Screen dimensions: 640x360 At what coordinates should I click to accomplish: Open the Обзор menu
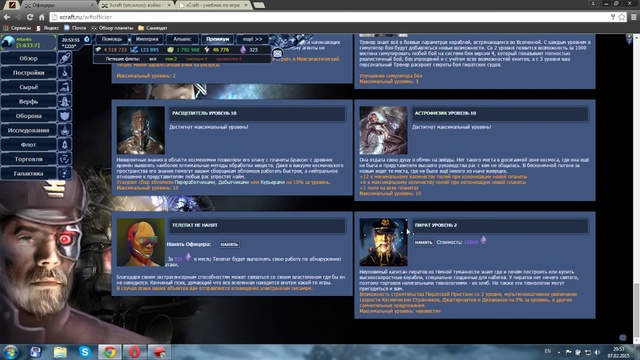[29, 58]
